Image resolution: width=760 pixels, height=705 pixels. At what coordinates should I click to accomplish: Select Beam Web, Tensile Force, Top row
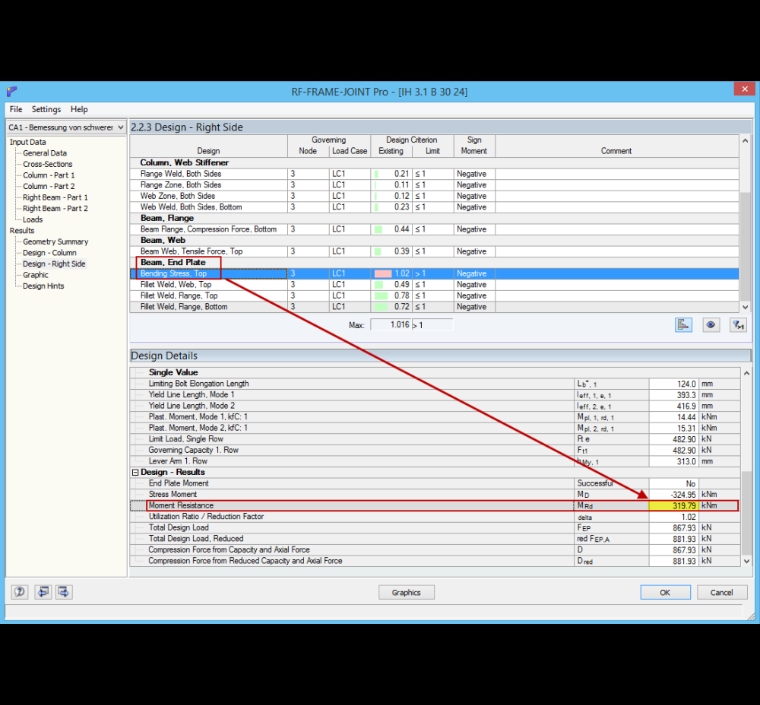[434, 251]
